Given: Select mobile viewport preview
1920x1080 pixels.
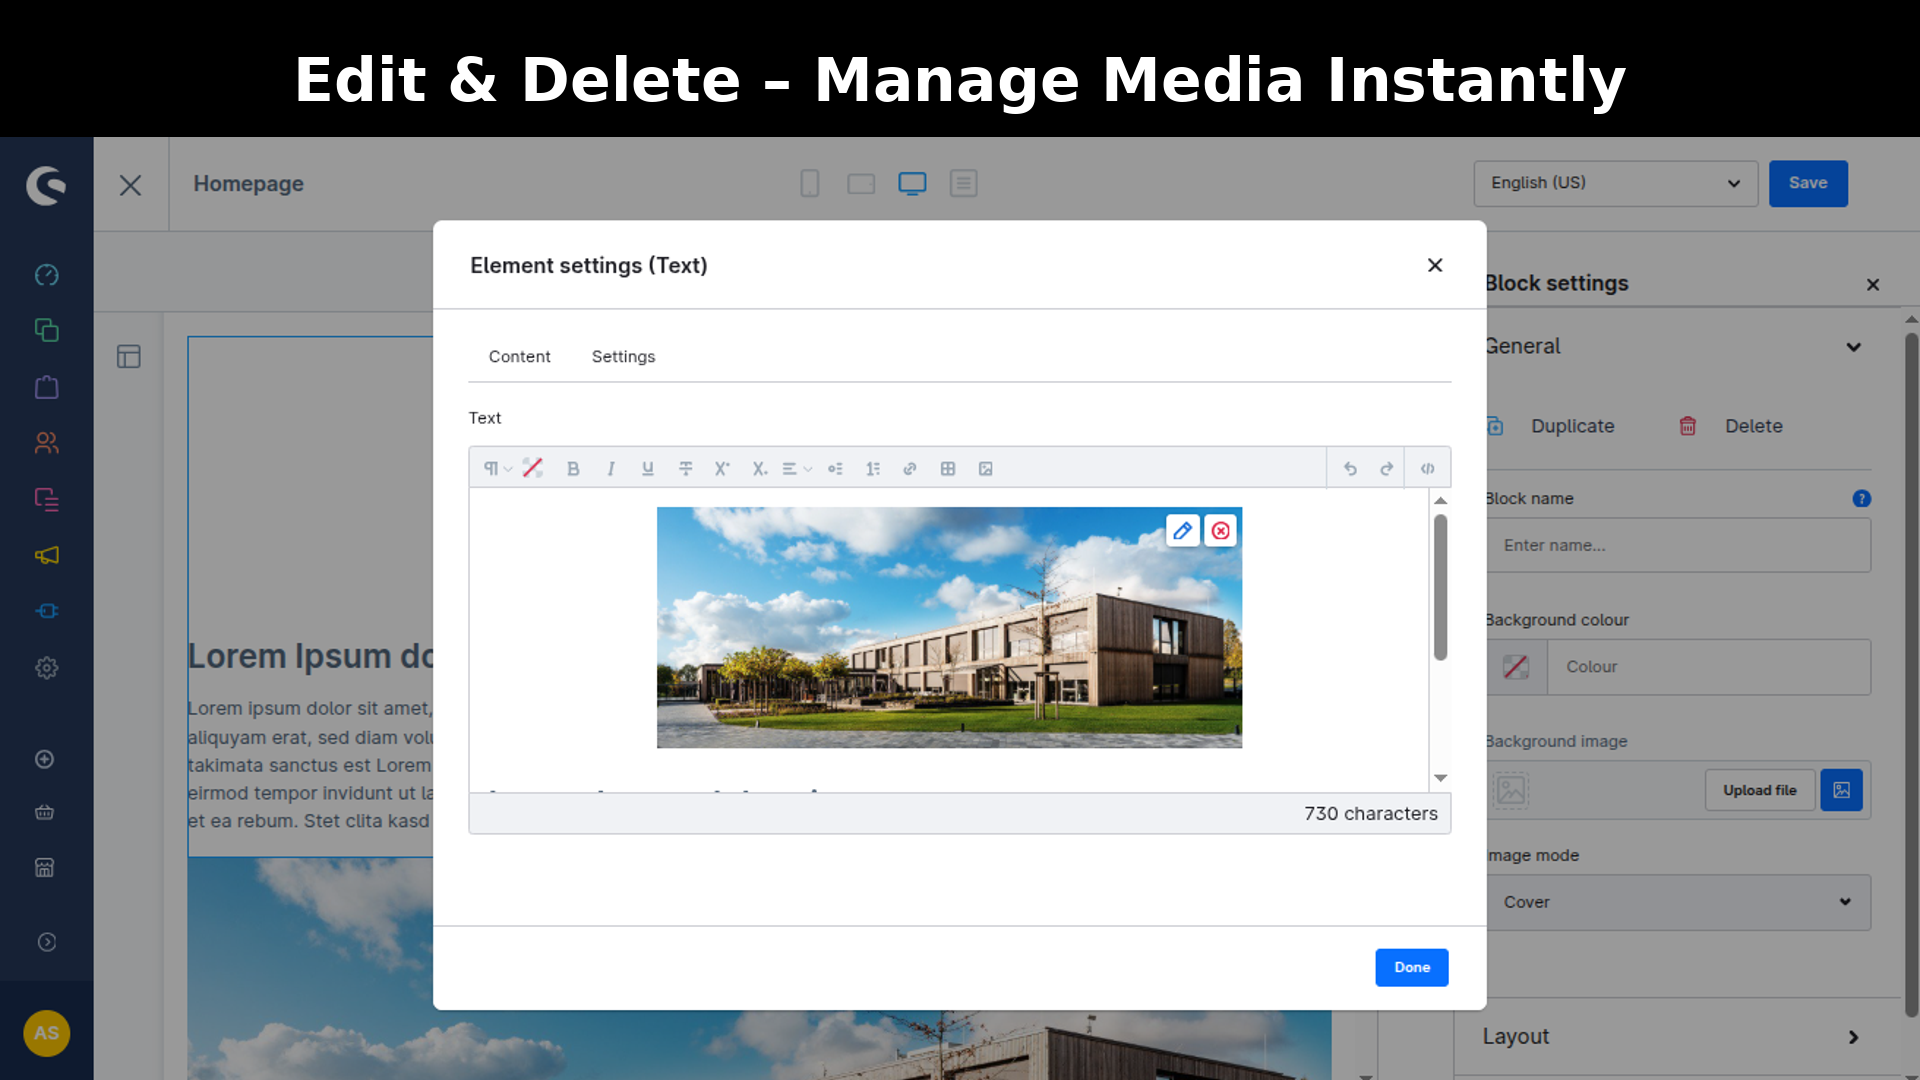Looking at the screenshot, I should coord(809,183).
